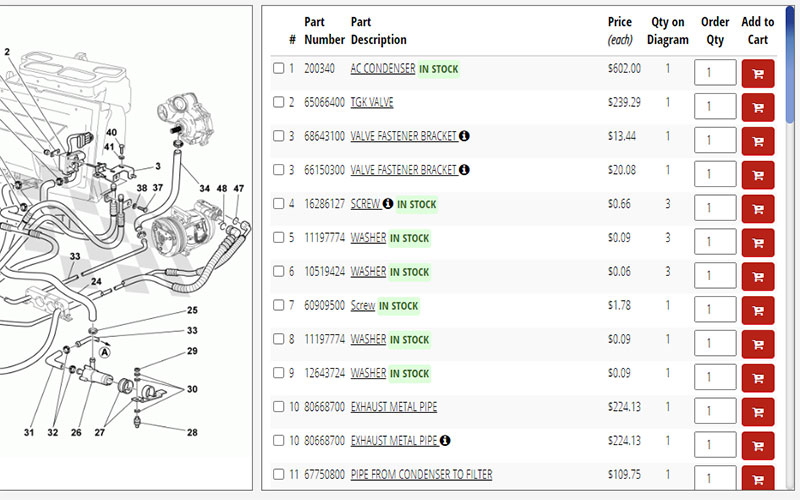
Task: Select the TGK Valve checkbox
Action: (x=279, y=102)
